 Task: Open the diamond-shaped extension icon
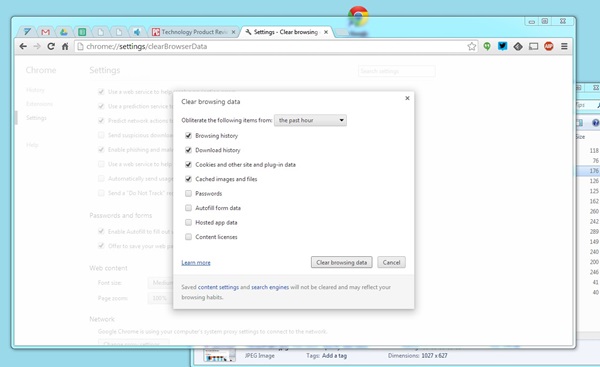coord(518,46)
